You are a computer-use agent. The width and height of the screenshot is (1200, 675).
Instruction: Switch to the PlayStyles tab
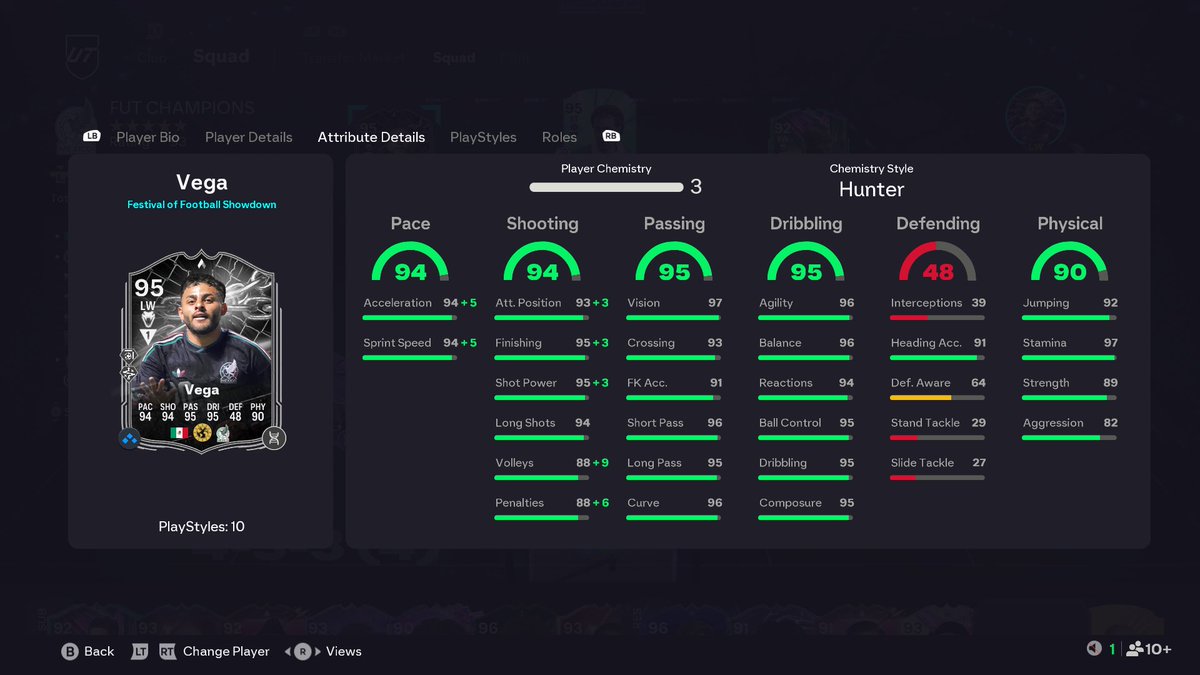[483, 137]
